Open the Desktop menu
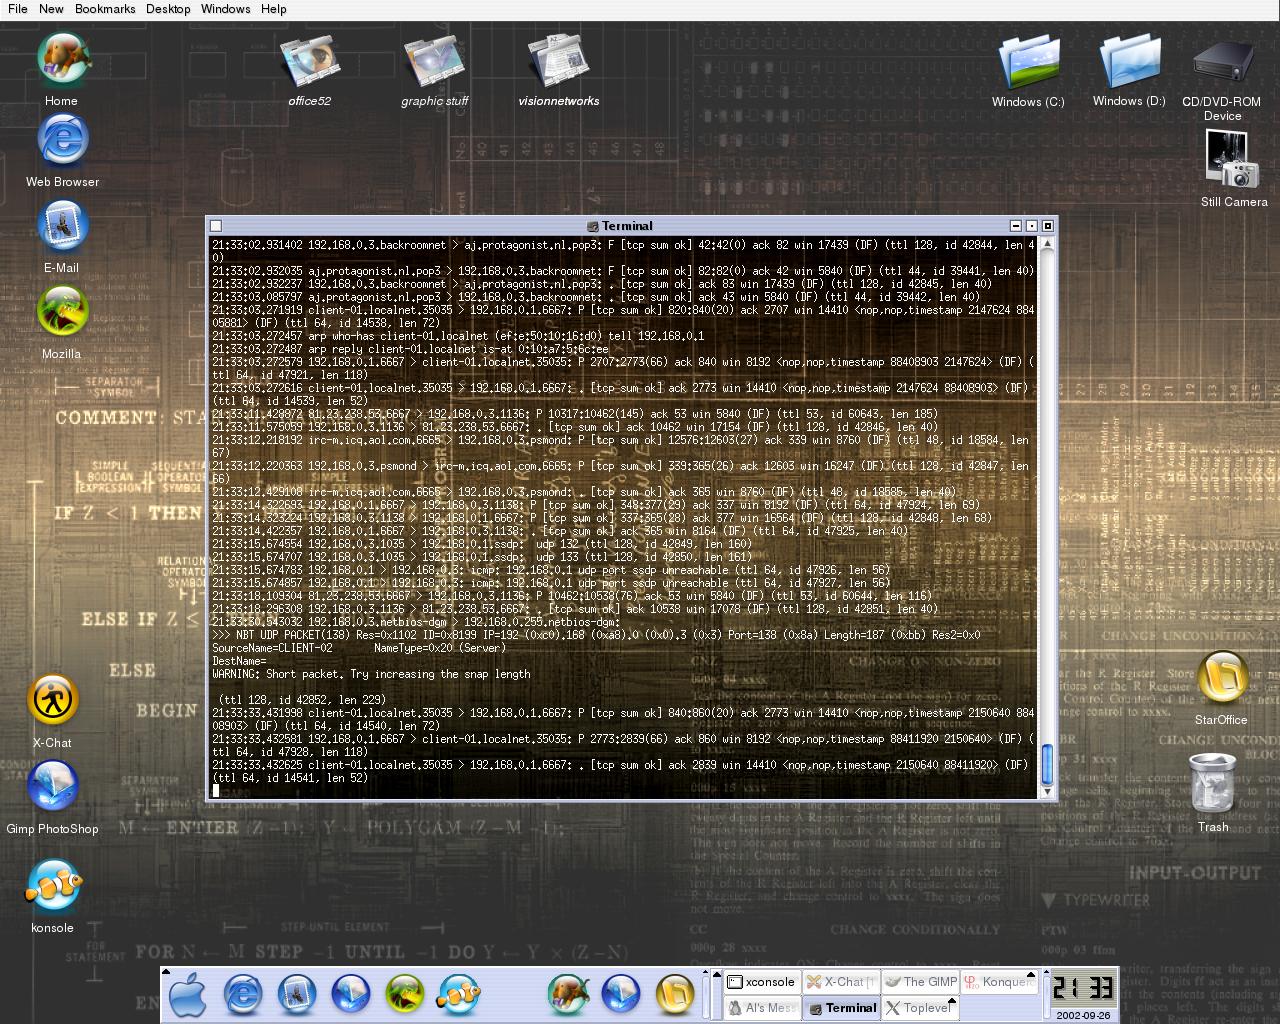The width and height of the screenshot is (1280, 1024). pos(168,9)
